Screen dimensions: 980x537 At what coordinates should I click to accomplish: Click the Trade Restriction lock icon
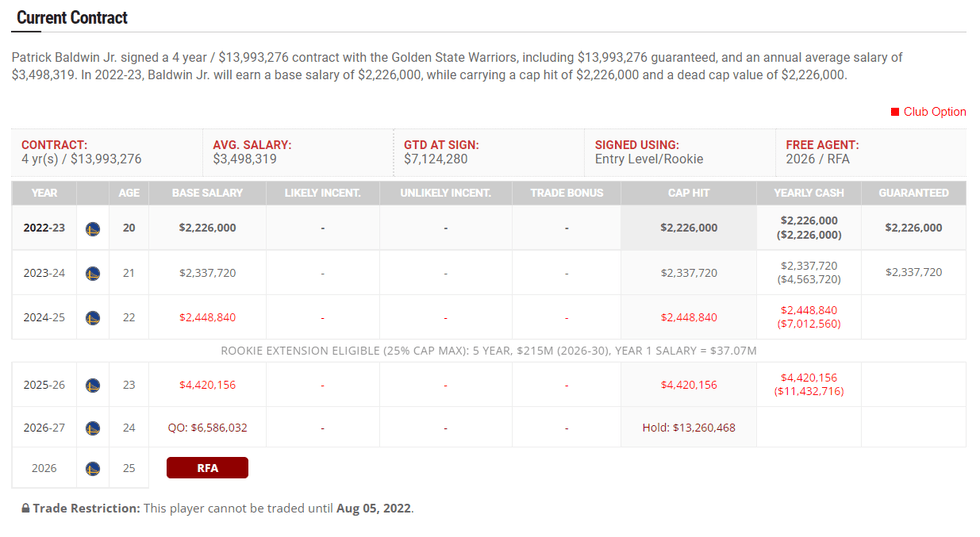point(25,509)
